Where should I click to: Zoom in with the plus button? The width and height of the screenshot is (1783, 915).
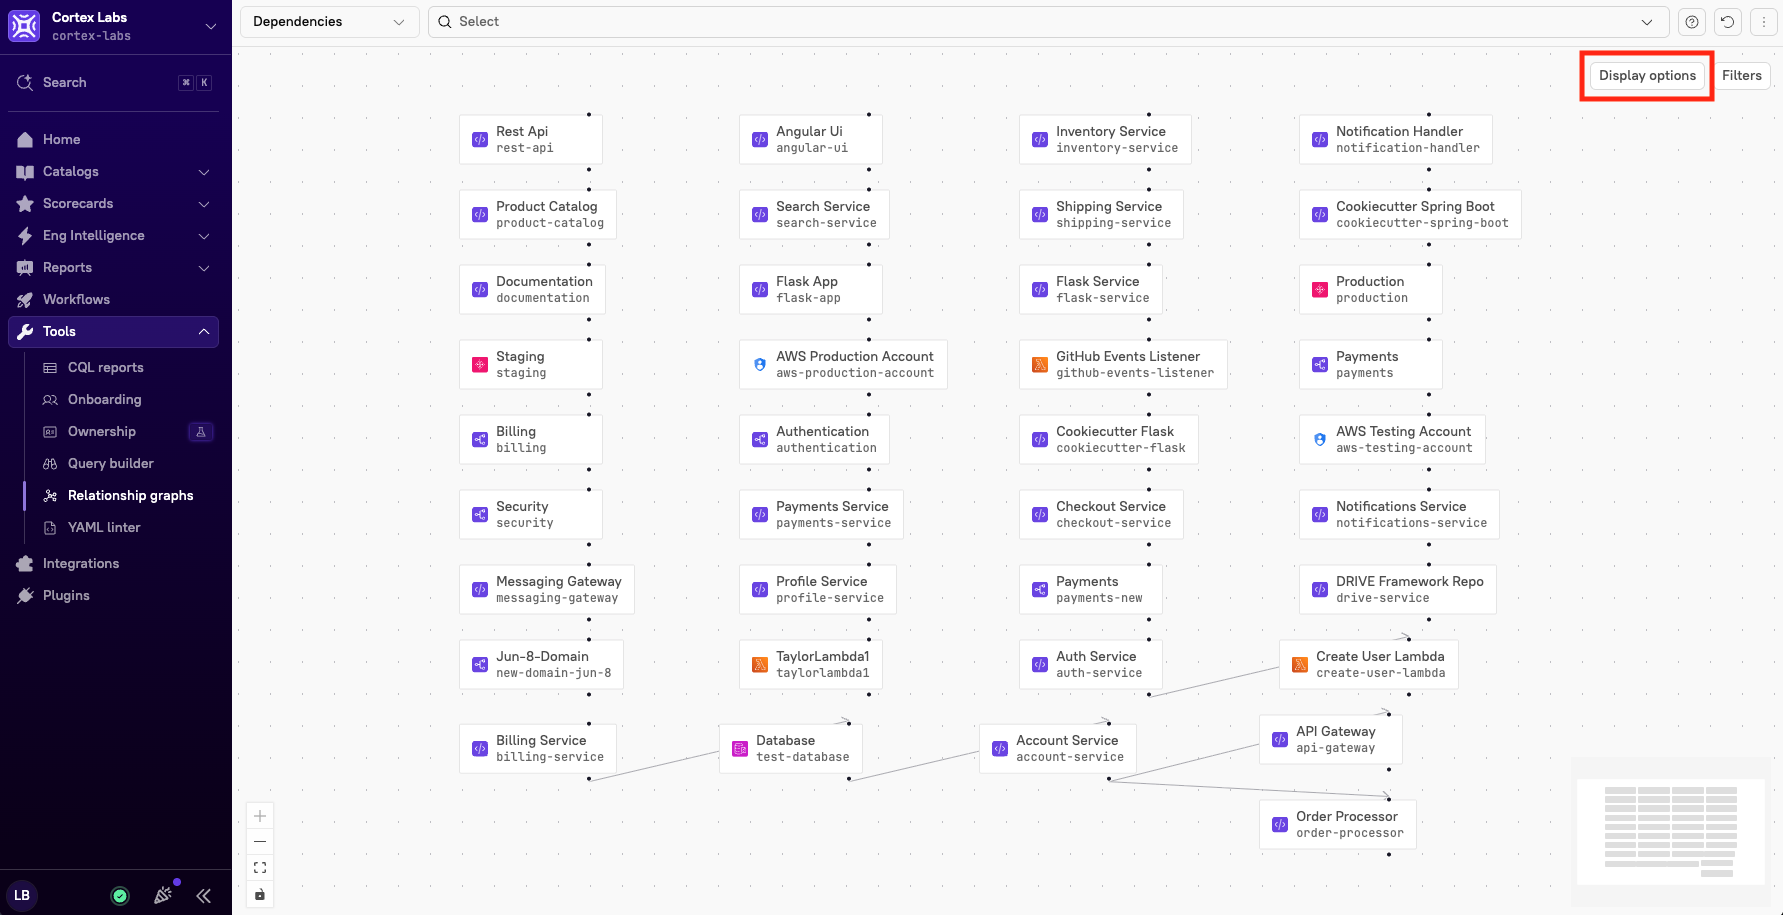click(x=260, y=816)
